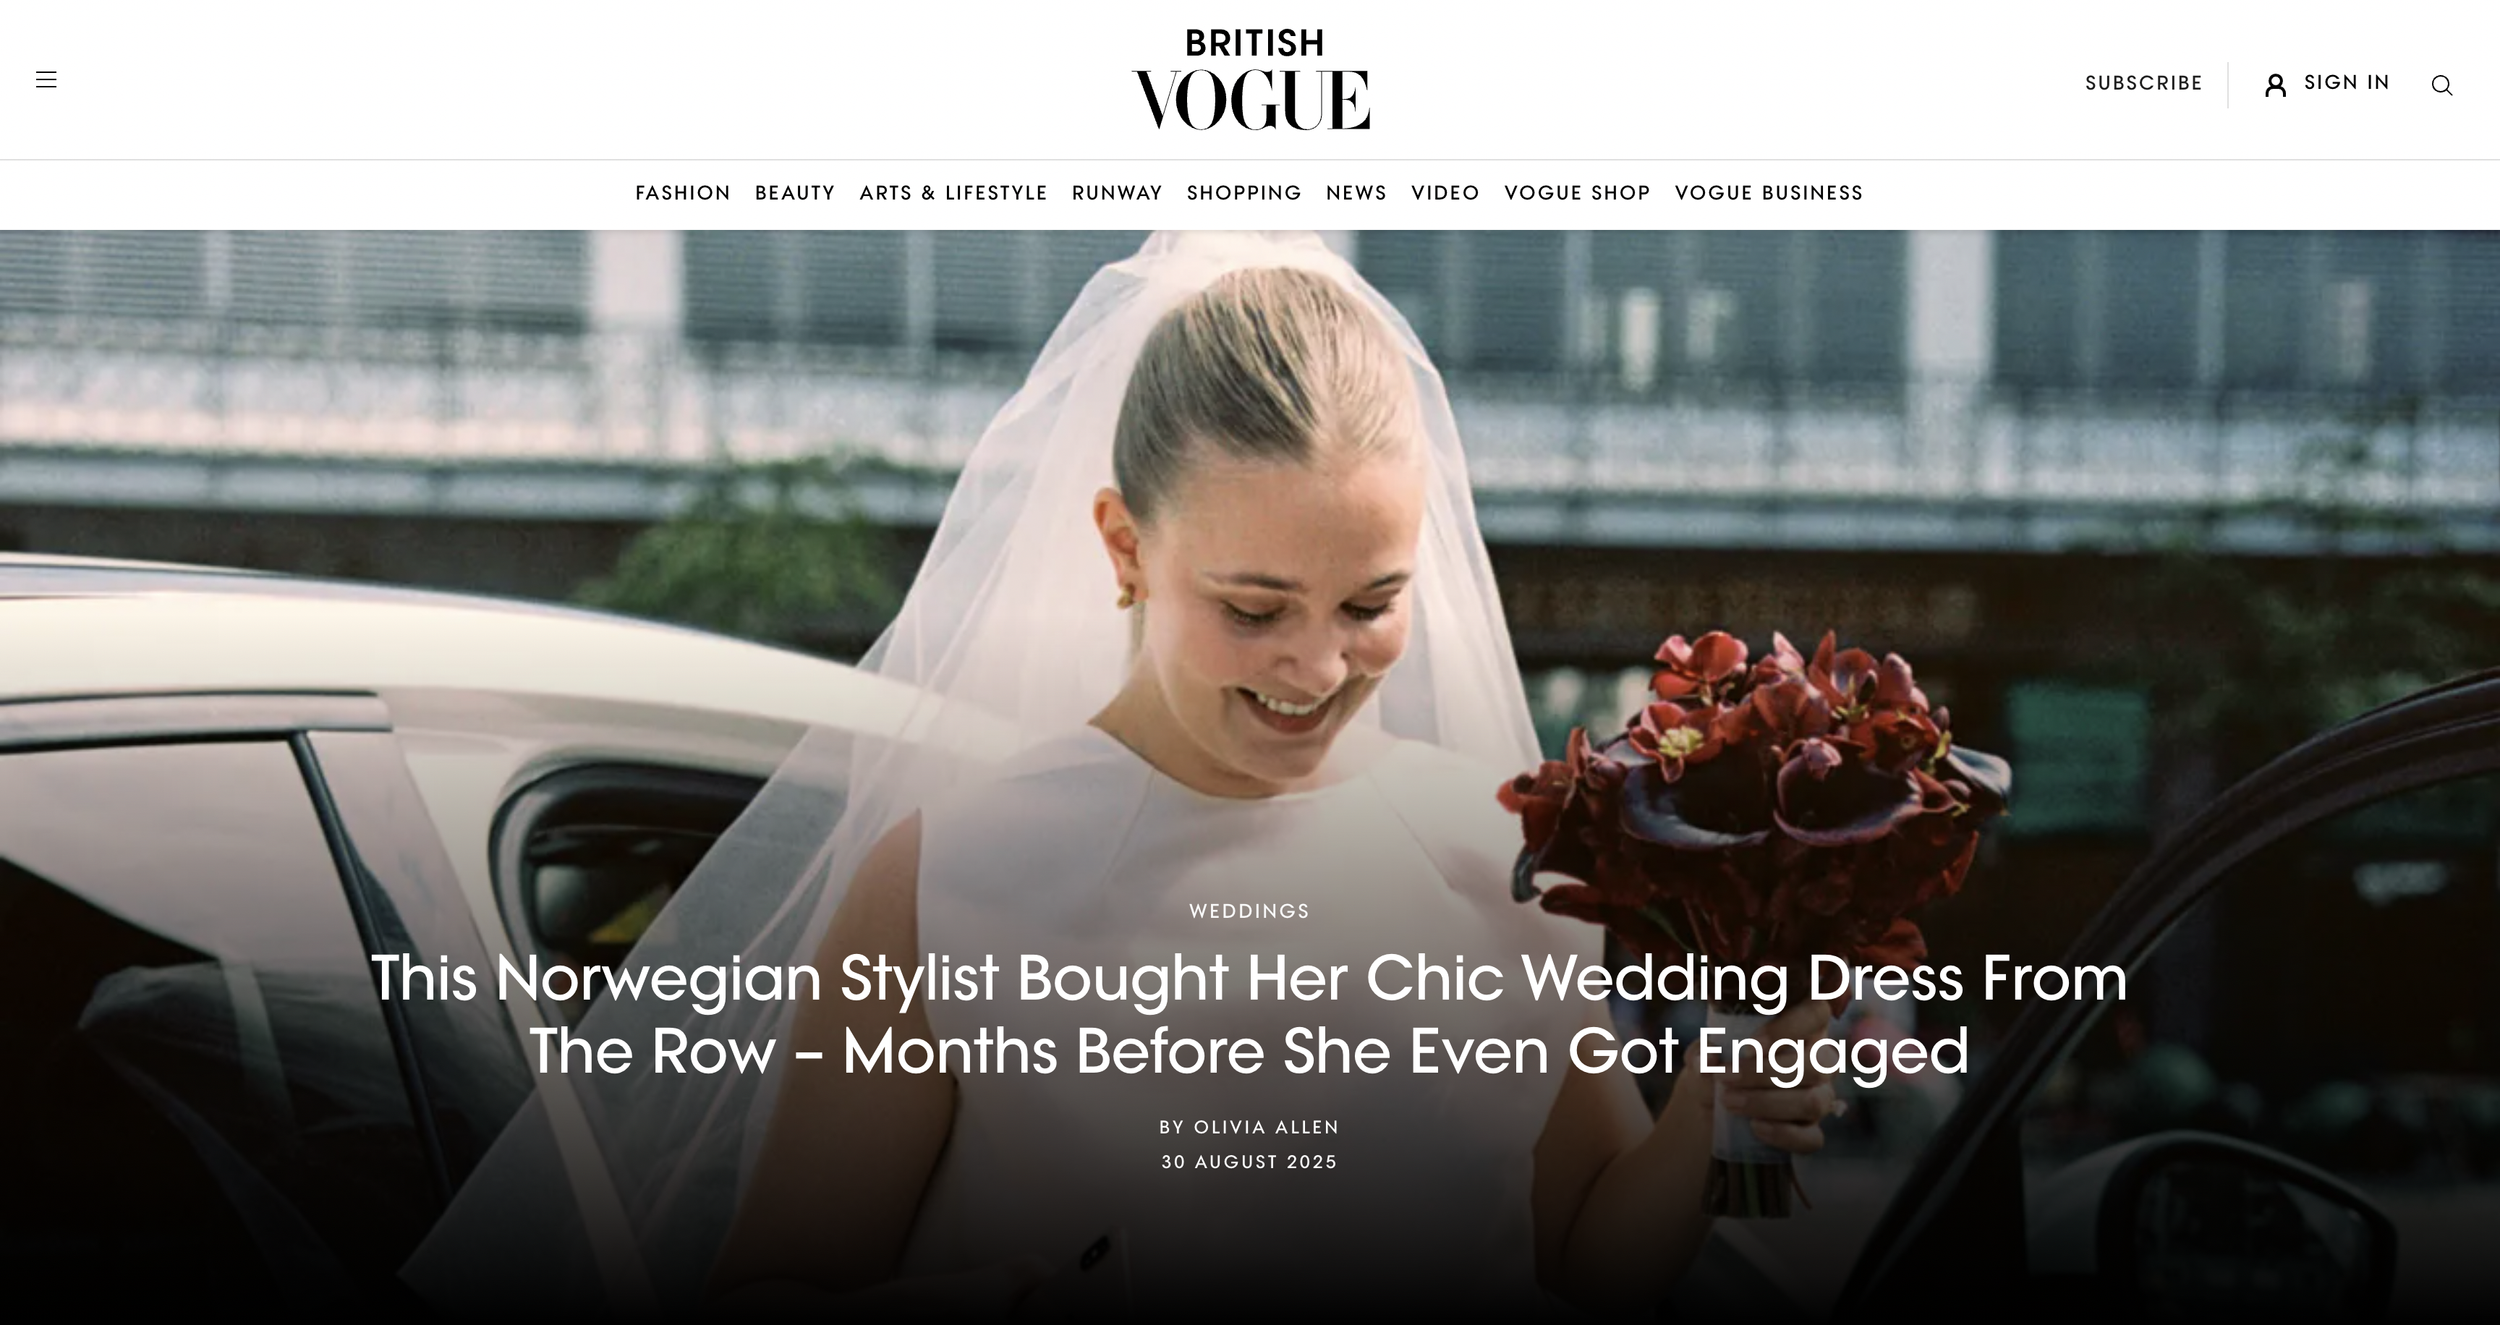The image size is (2500, 1325).
Task: Open Vogue Shop link
Action: point(1577,193)
